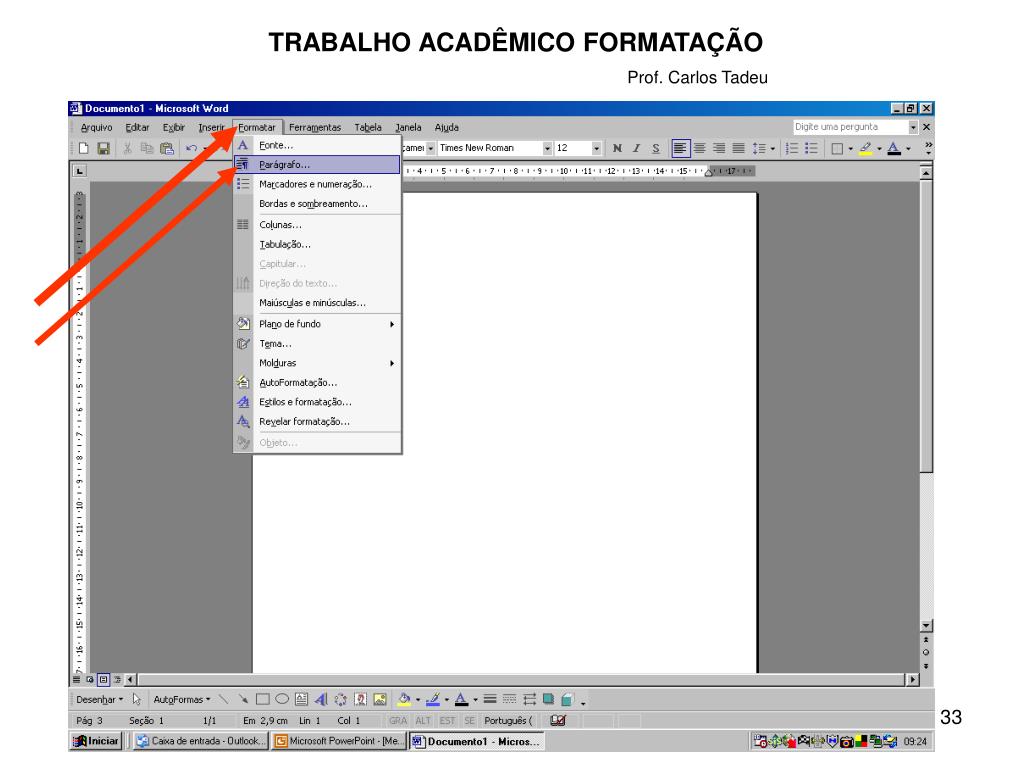The image size is (1024, 768).
Task: Select Align Right paragraph alignment
Action: click(718, 148)
